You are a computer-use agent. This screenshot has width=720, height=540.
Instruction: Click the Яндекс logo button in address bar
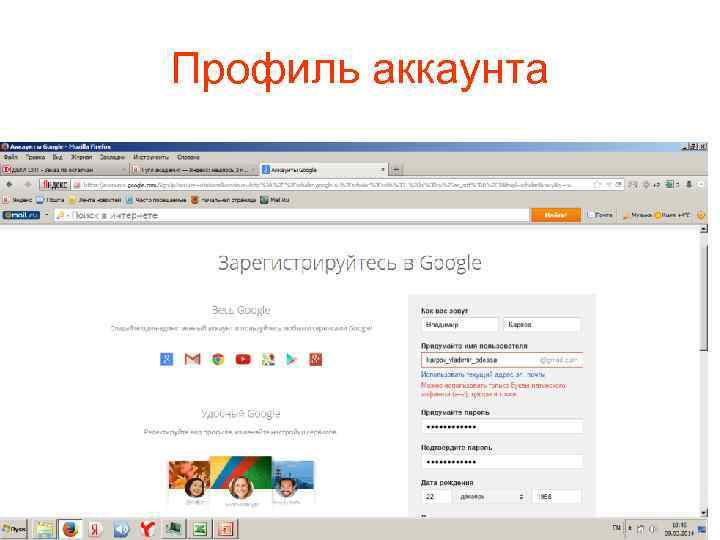click(x=55, y=185)
